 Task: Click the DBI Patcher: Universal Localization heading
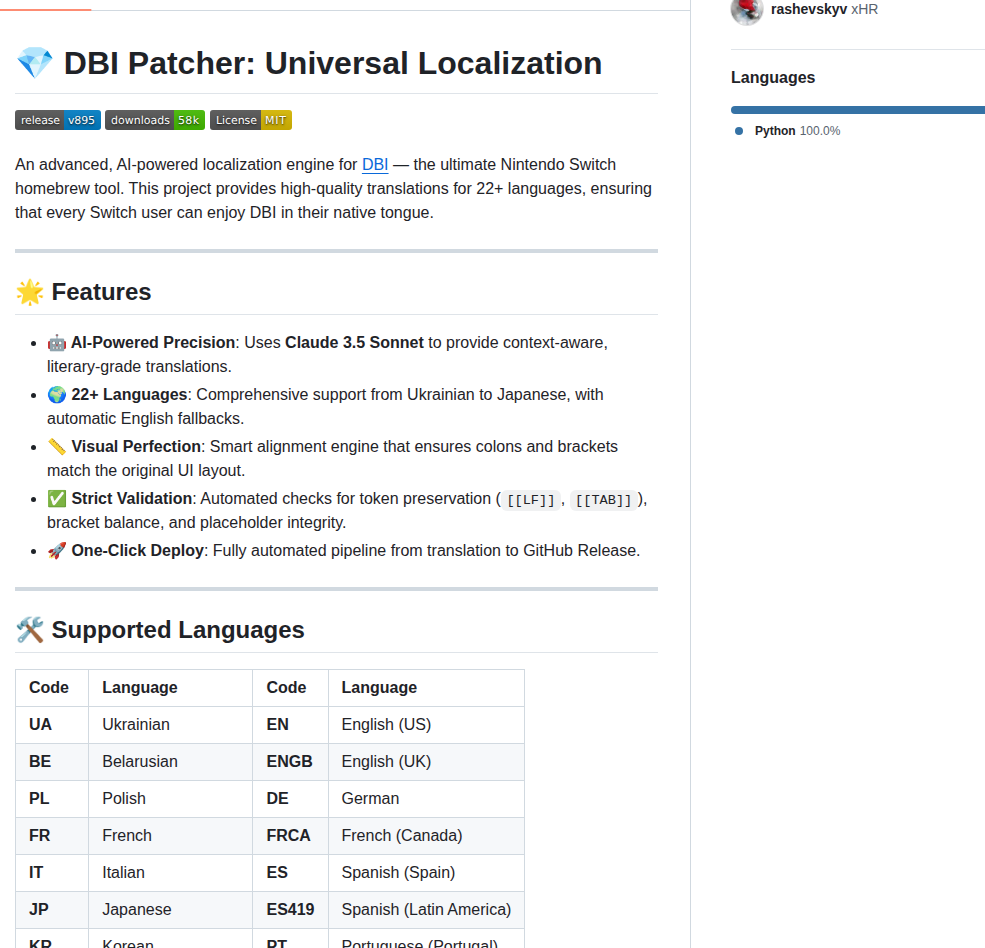point(333,63)
